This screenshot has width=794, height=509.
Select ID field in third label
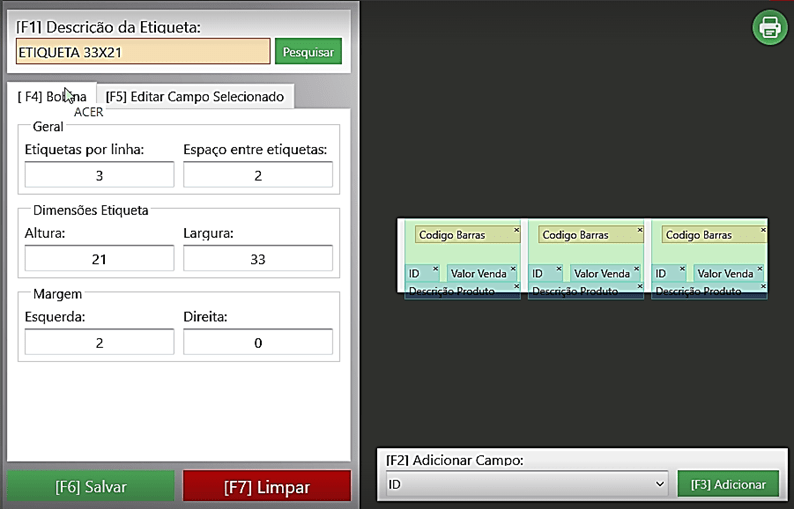pyautogui.click(x=664, y=274)
